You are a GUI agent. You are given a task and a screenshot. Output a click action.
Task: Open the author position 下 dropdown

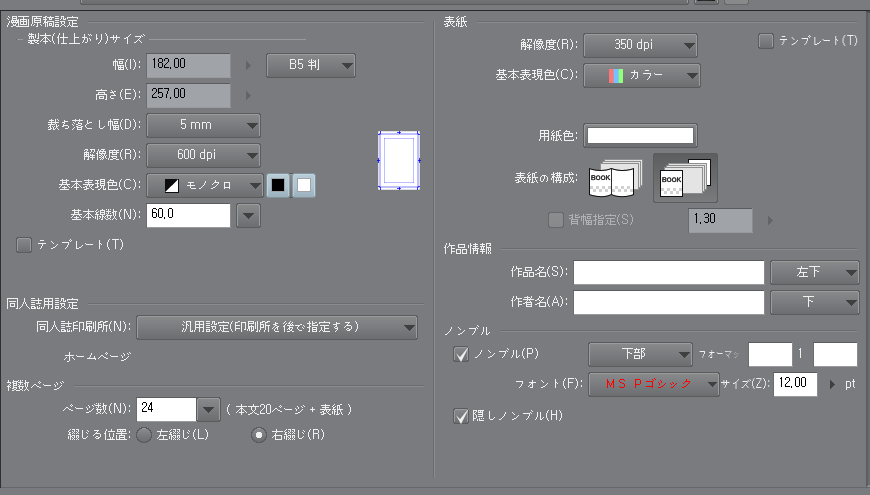[x=815, y=302]
